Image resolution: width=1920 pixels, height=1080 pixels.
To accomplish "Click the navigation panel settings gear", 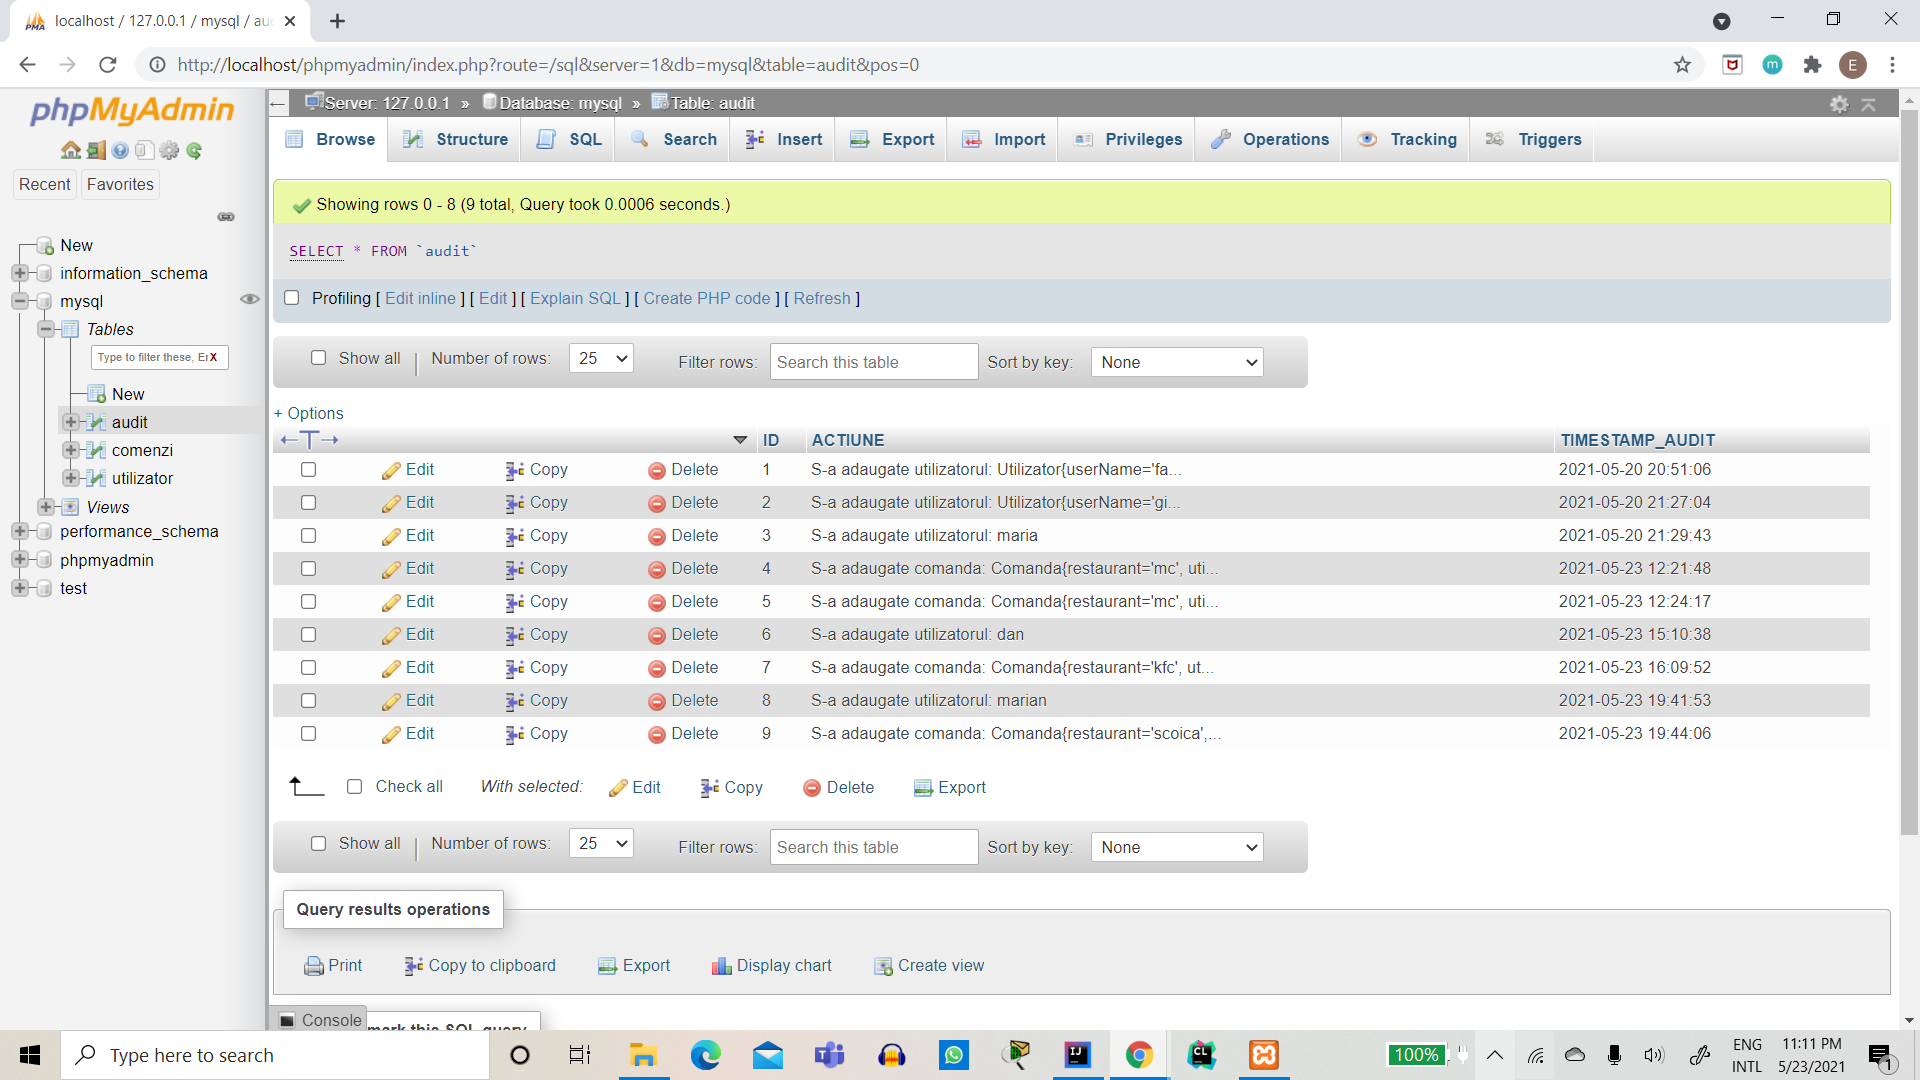I will 169,151.
